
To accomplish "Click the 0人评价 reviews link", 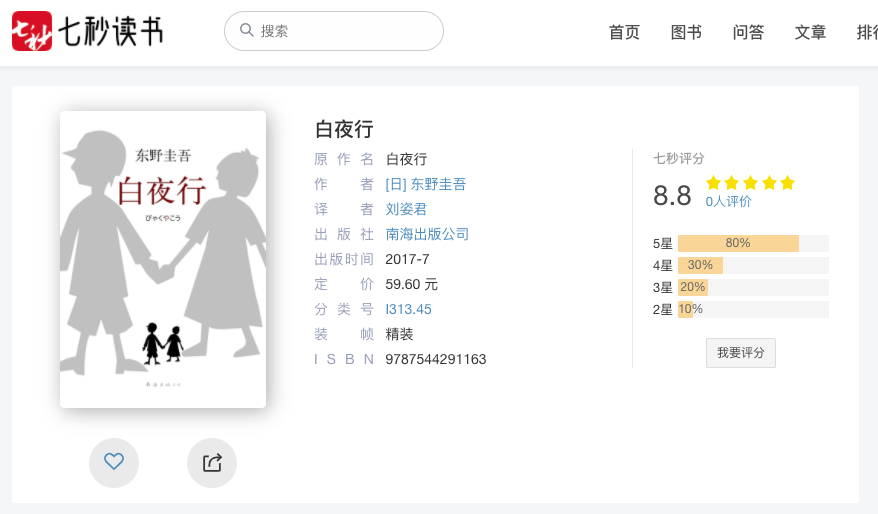I will 728,202.
